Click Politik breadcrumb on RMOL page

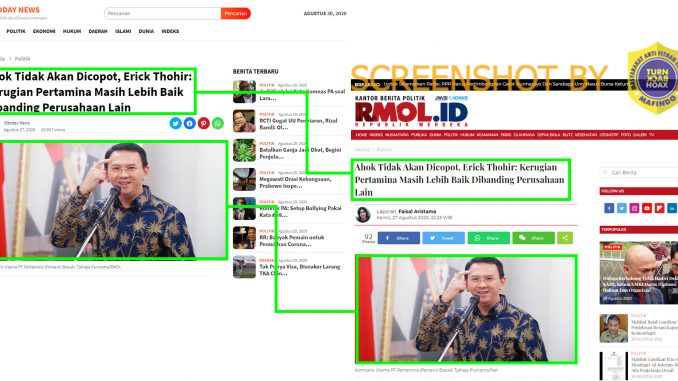click(x=384, y=150)
